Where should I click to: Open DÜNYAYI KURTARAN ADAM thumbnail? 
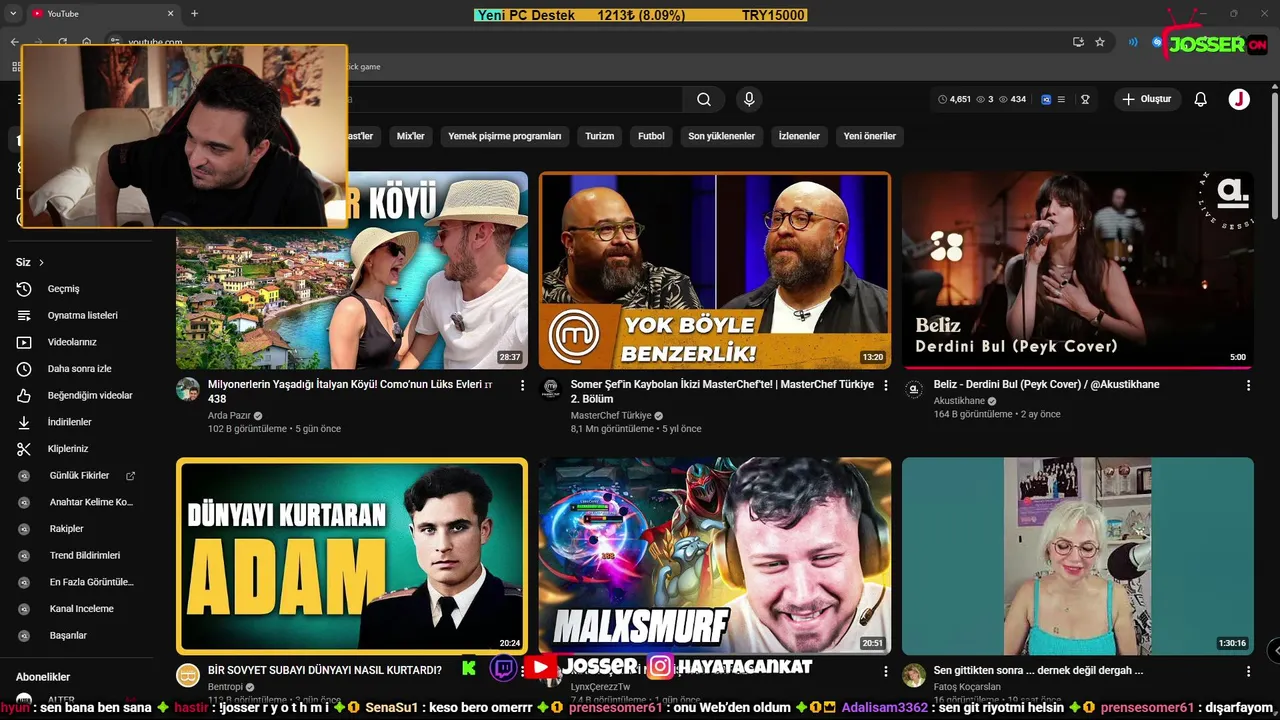(352, 555)
